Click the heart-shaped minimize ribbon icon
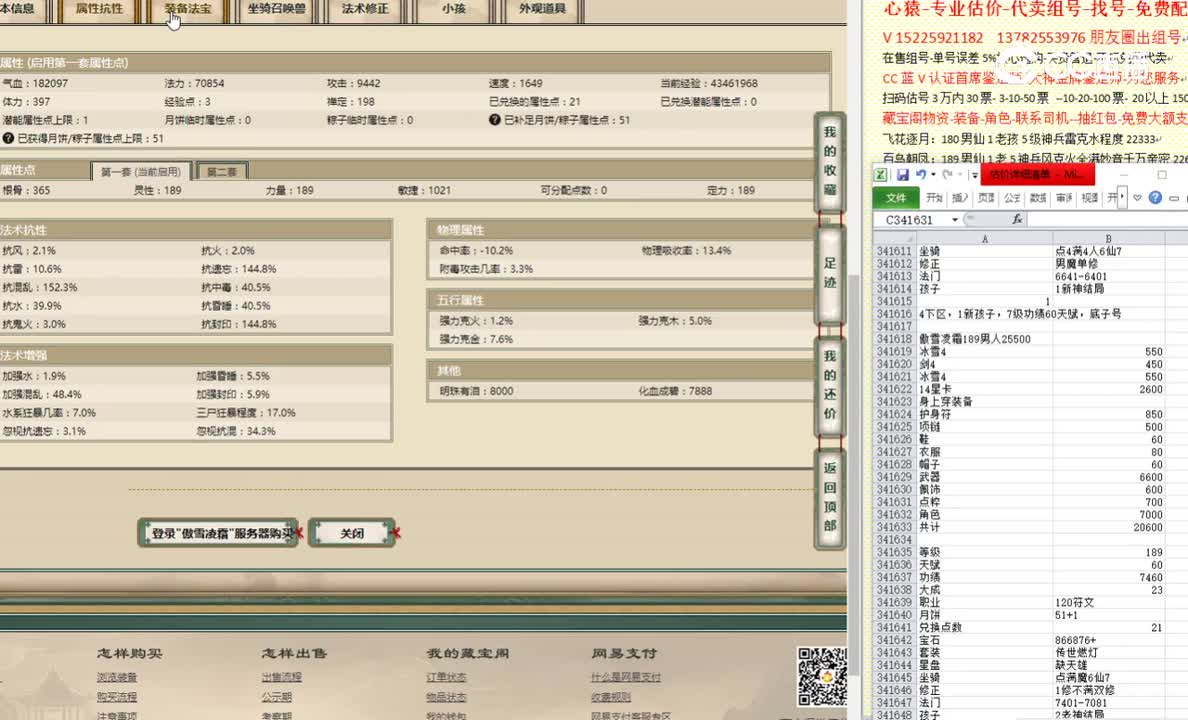This screenshot has width=1188, height=720. (x=1137, y=198)
